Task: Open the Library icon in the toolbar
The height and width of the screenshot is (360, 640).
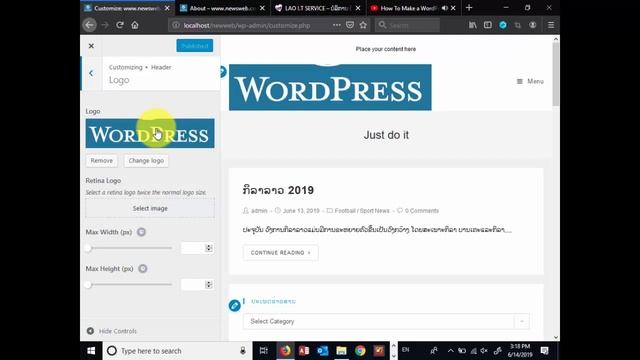Action: tap(473, 25)
